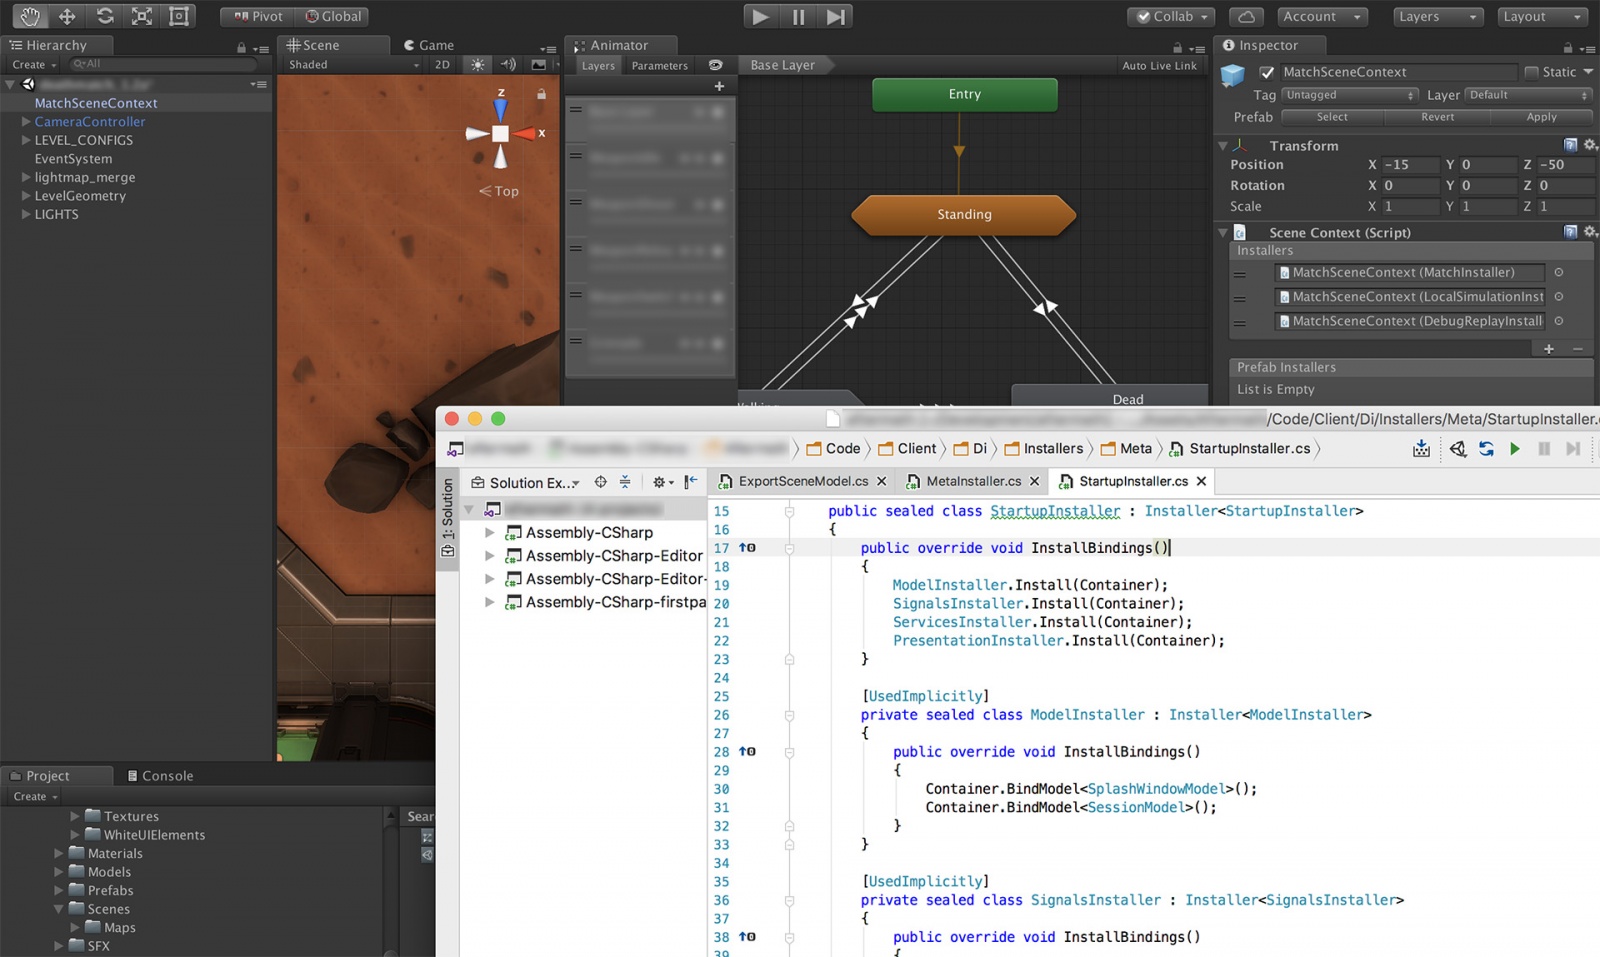Image resolution: width=1600 pixels, height=957 pixels.
Task: Click the Standing animator state node
Action: [964, 215]
